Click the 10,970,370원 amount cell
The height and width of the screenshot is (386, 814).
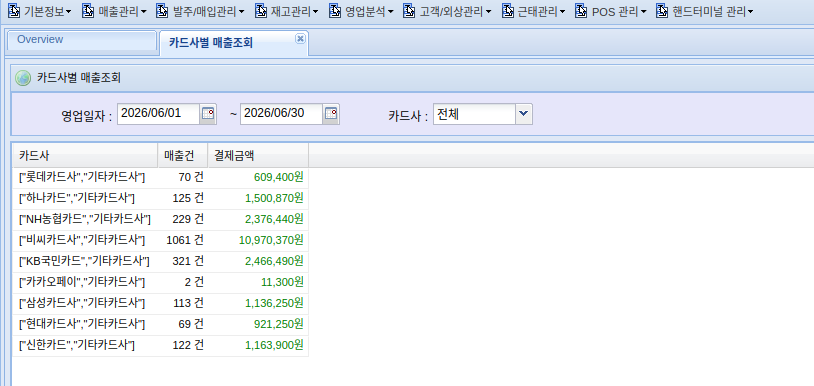[x=258, y=241]
